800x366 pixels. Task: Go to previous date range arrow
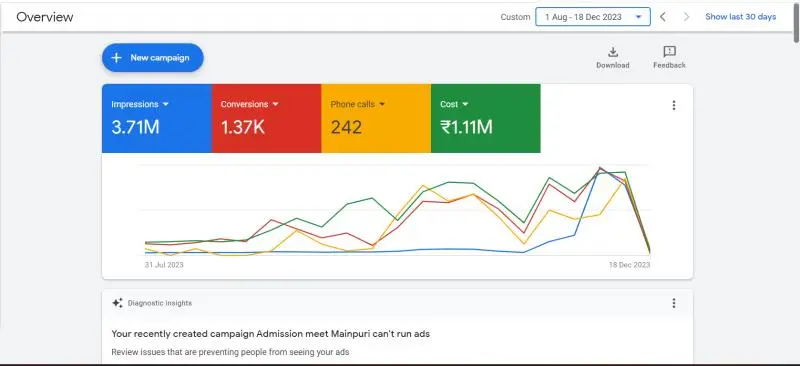click(662, 17)
